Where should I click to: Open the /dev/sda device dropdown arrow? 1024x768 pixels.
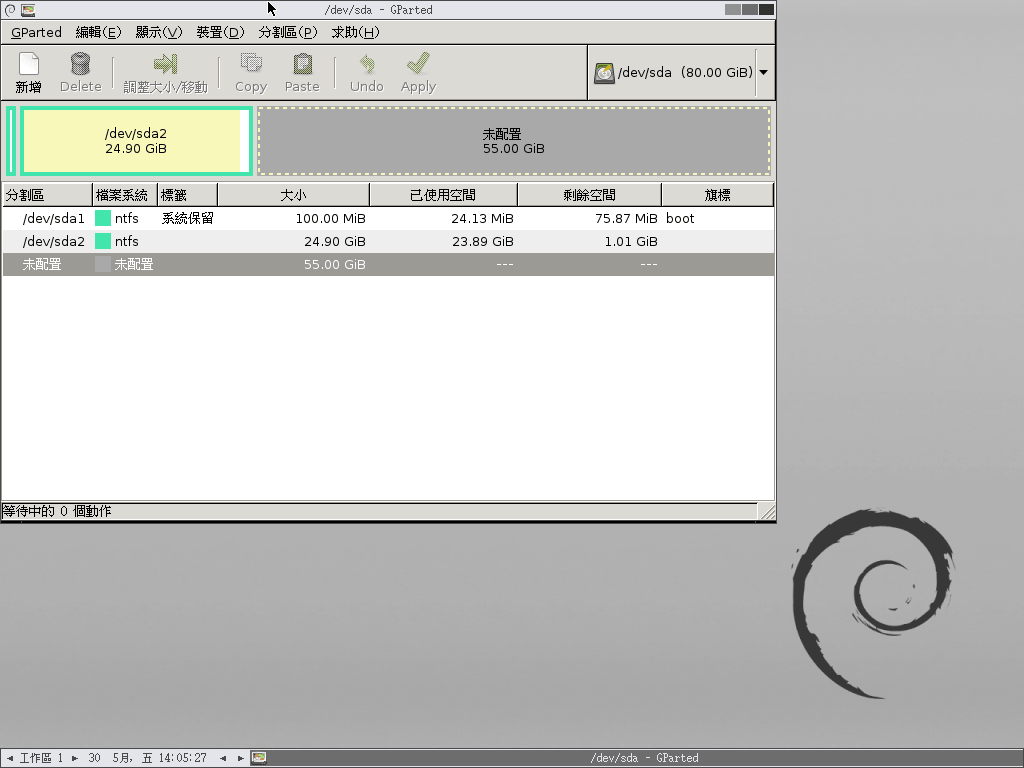[764, 73]
